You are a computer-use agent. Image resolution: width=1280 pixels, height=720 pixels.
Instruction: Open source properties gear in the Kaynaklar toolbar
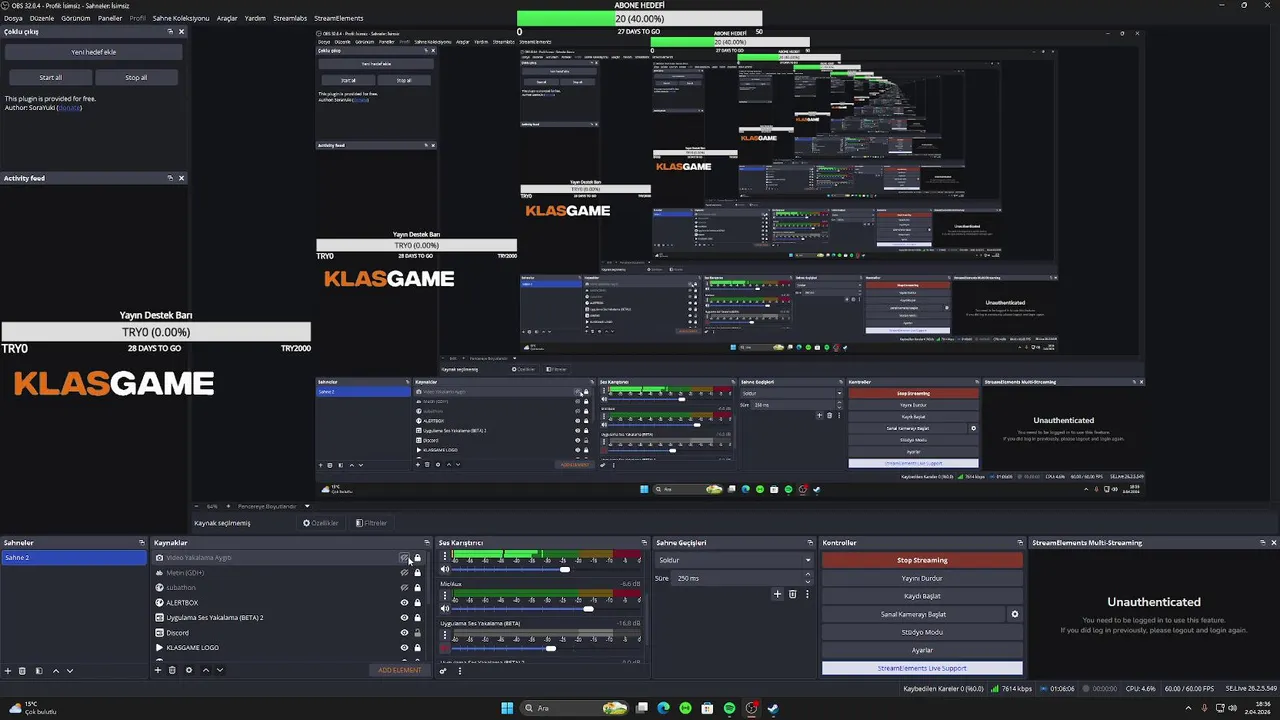coord(188,670)
